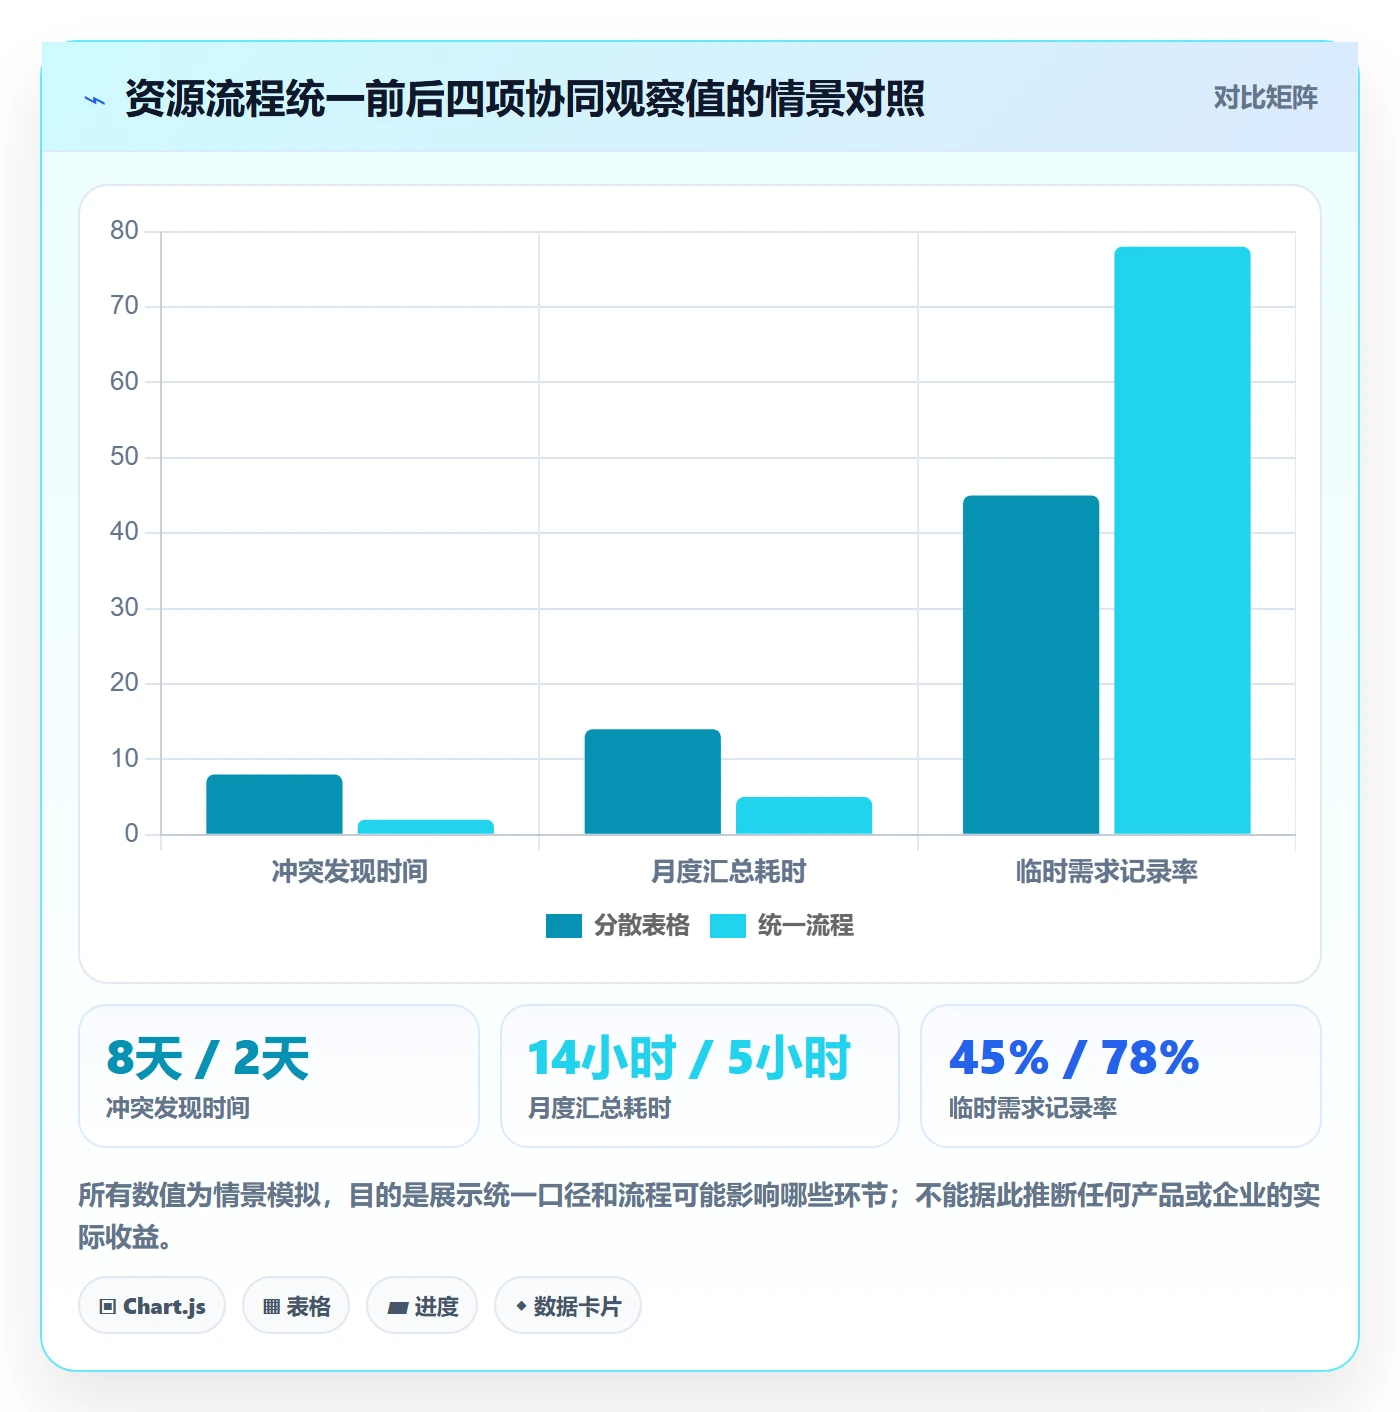
Task: Click the disclaimer text starting 所有数值为情景模拟
Action: [x=699, y=1216]
